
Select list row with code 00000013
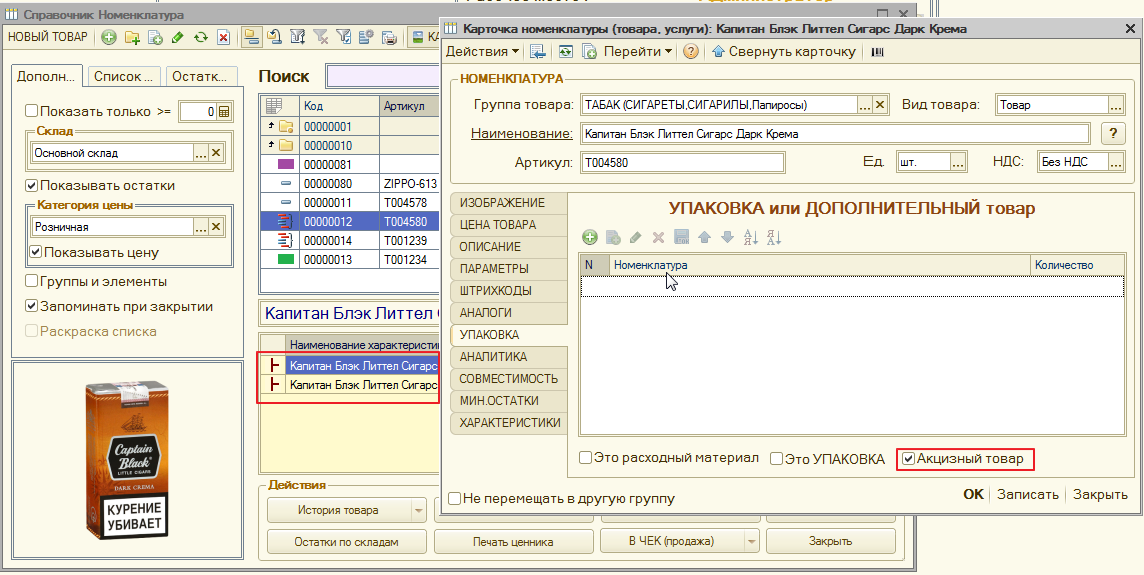(350, 259)
